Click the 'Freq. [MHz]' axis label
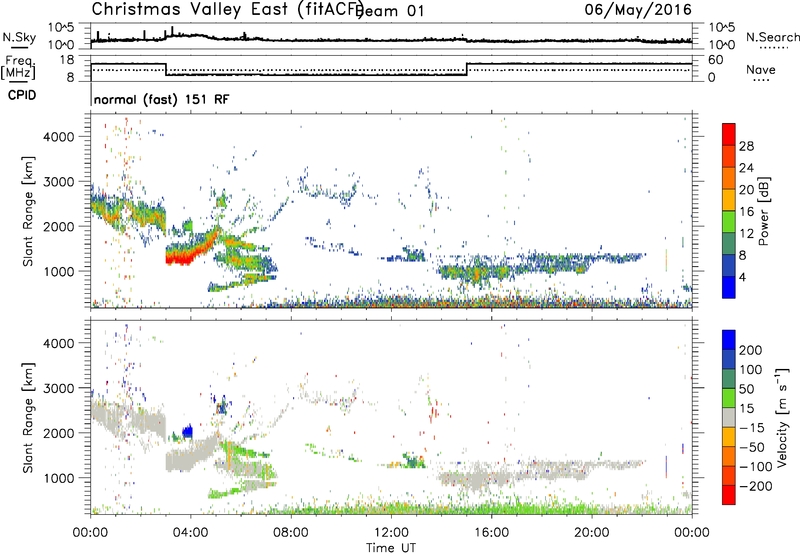Image resolution: width=800 pixels, height=554 pixels. tap(19, 67)
